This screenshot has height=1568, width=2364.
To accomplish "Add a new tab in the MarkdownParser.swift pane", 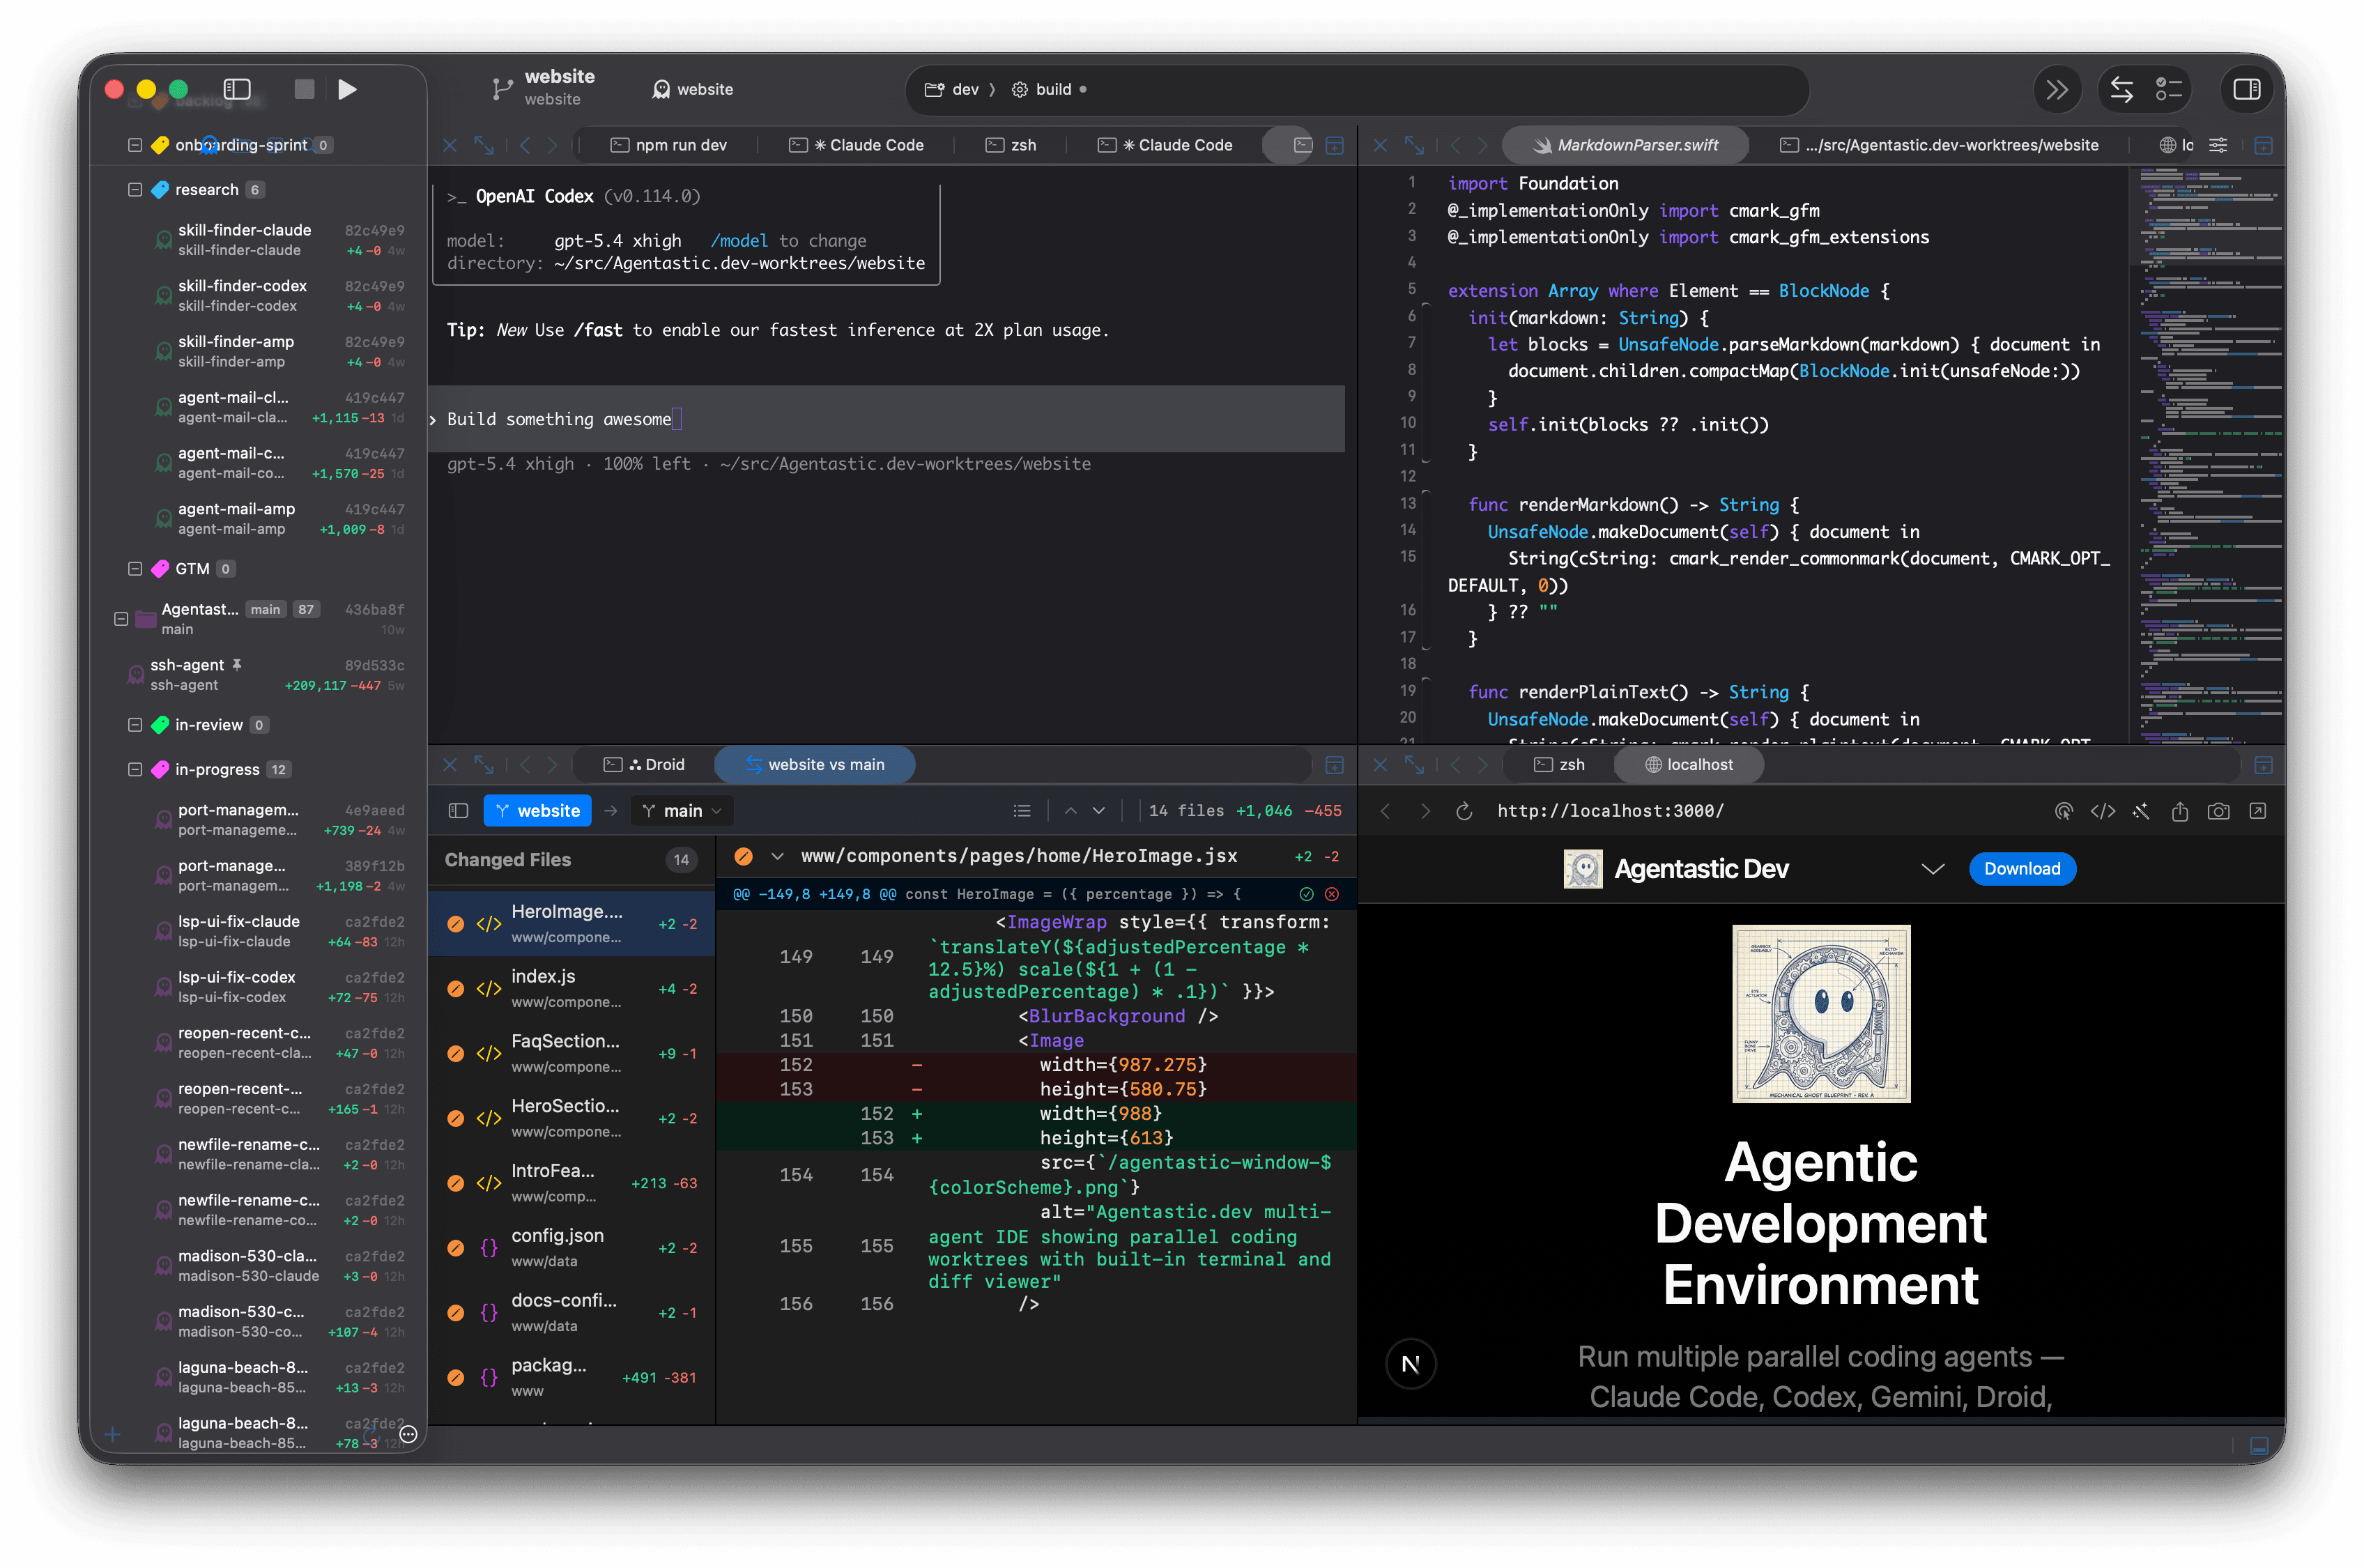I will click(x=2264, y=145).
